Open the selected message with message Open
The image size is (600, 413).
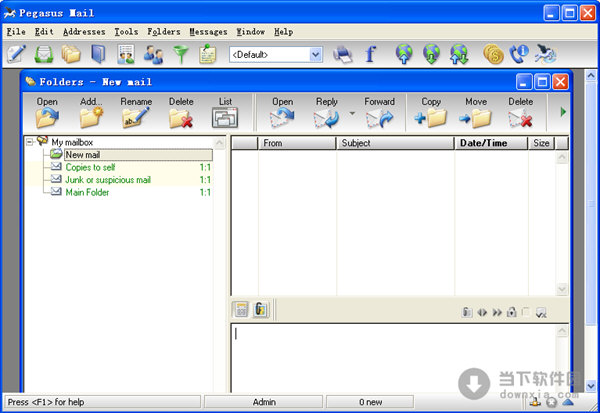(x=282, y=112)
